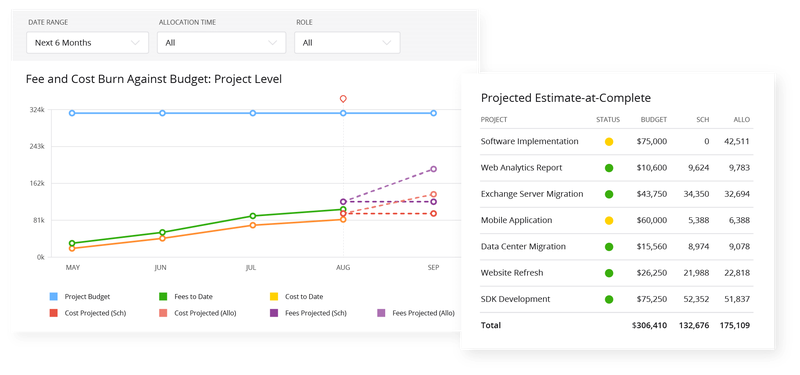Click green status dot for SDK Development
The image size is (800, 375).
tap(609, 299)
